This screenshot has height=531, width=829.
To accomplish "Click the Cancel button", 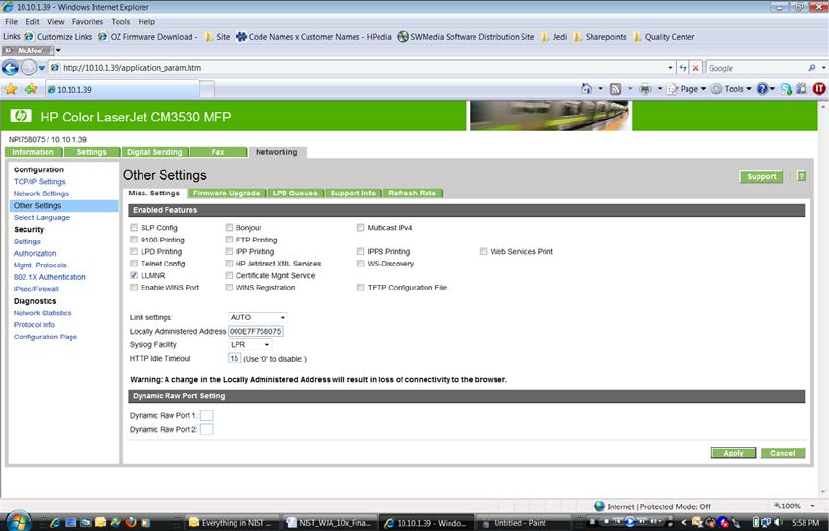I will point(783,453).
